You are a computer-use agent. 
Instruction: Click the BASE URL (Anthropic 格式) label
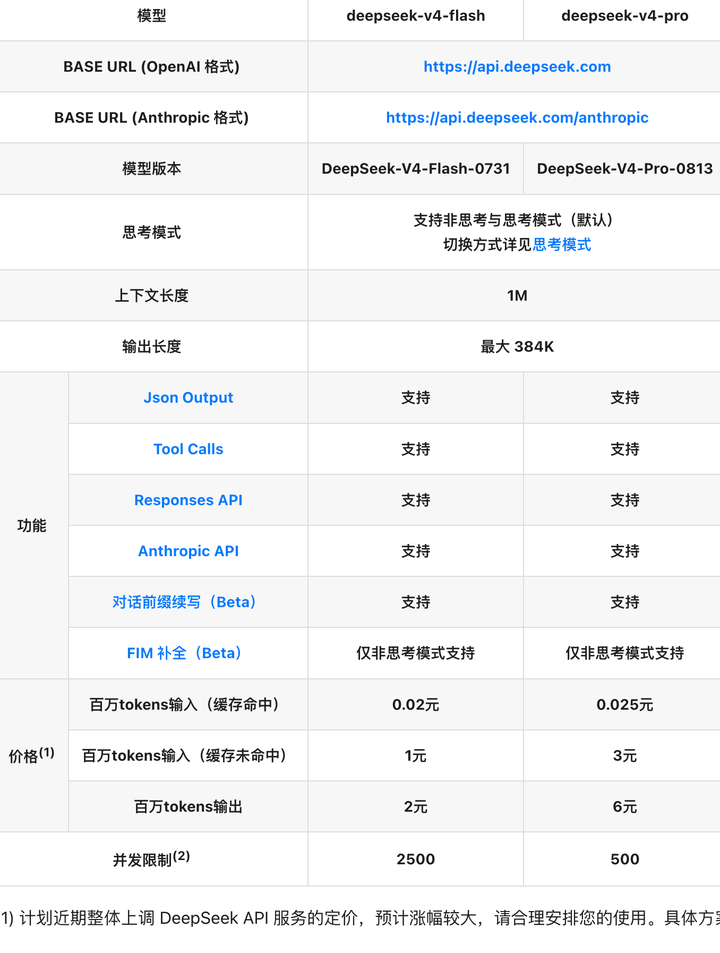tap(152, 118)
